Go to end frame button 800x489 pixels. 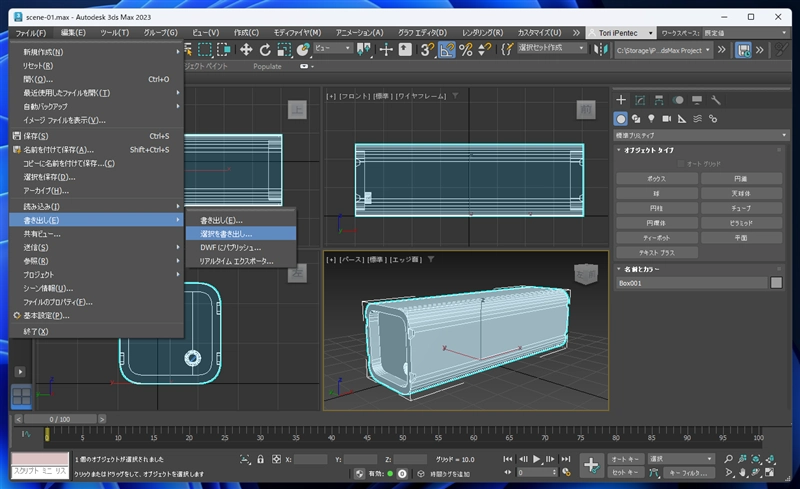coord(565,459)
